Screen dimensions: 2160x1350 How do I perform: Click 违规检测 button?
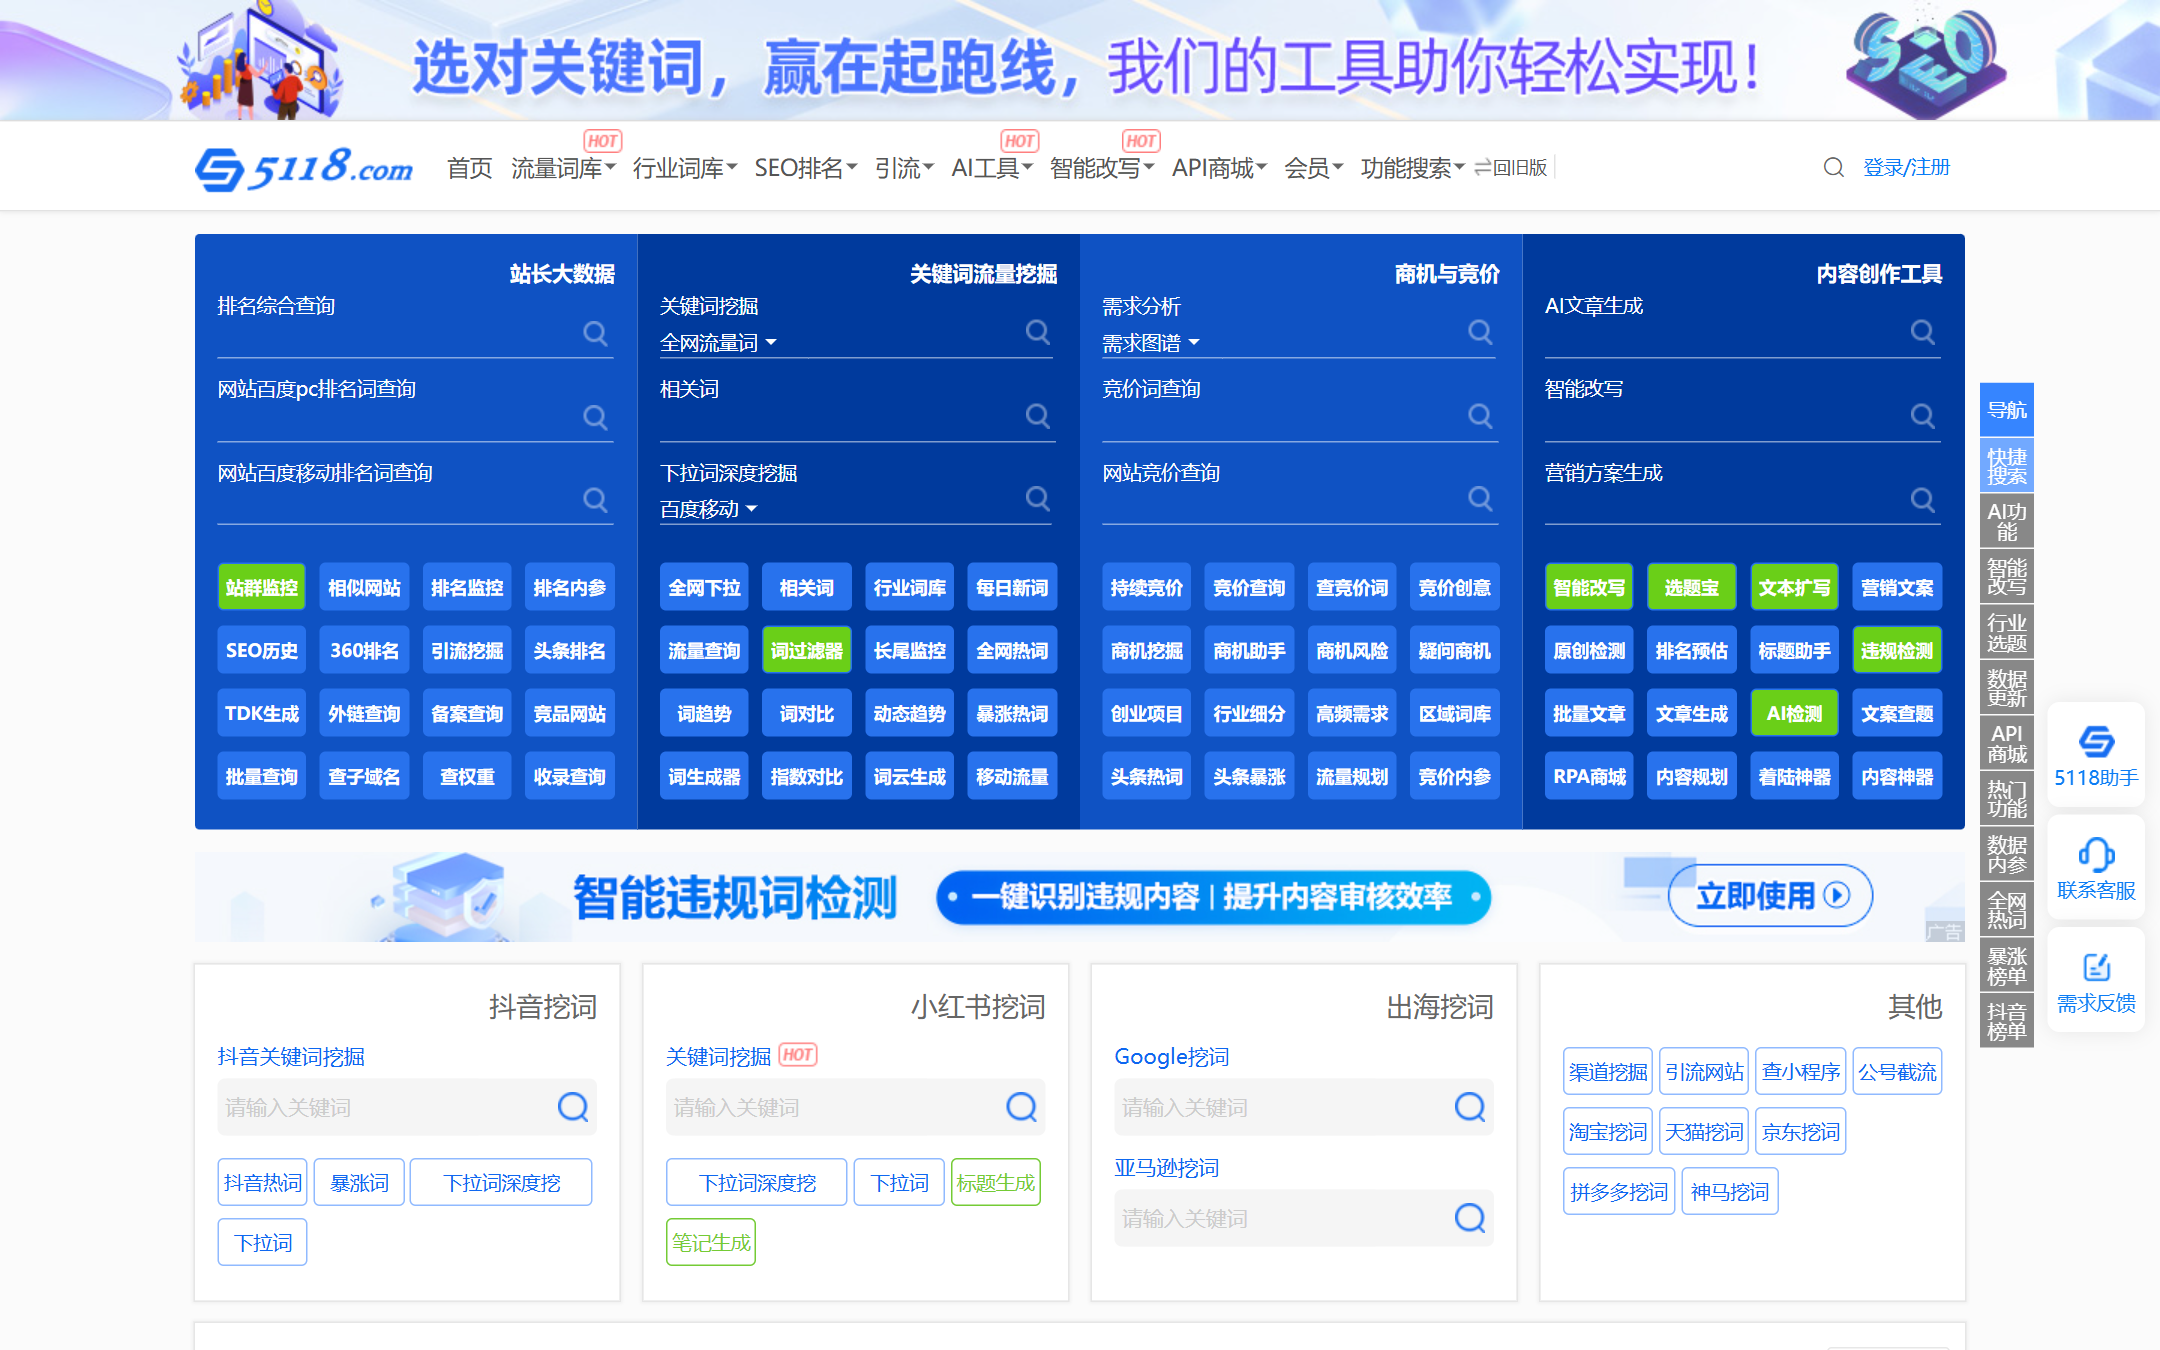click(x=1896, y=650)
